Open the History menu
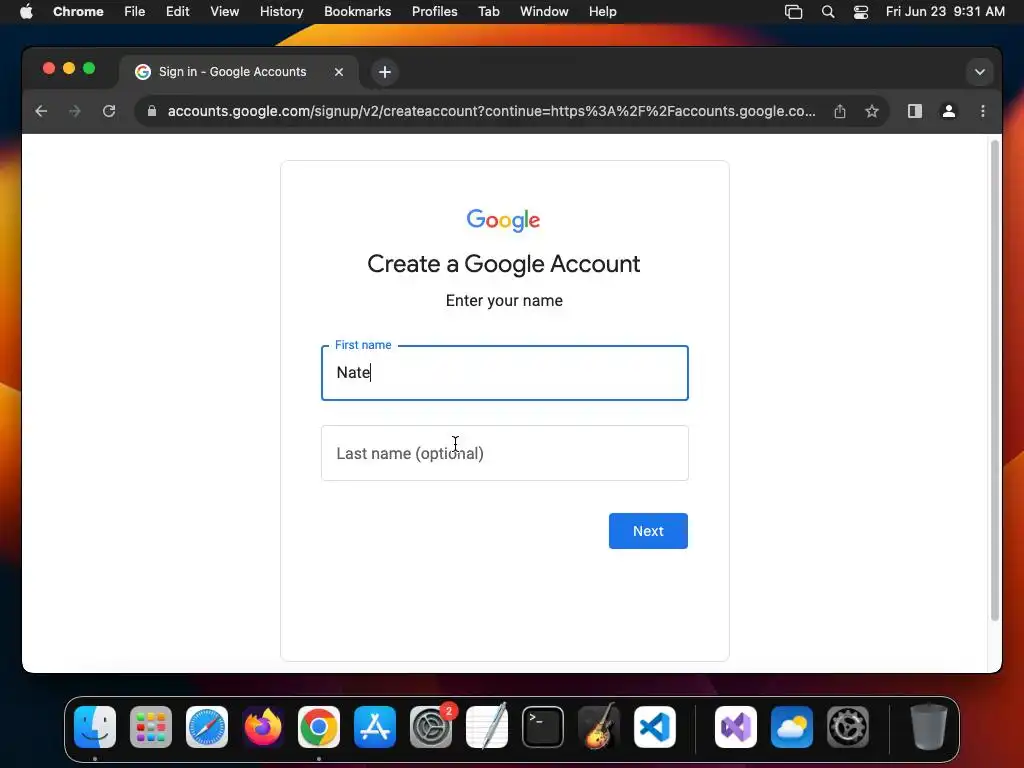Image resolution: width=1024 pixels, height=768 pixels. click(x=281, y=11)
